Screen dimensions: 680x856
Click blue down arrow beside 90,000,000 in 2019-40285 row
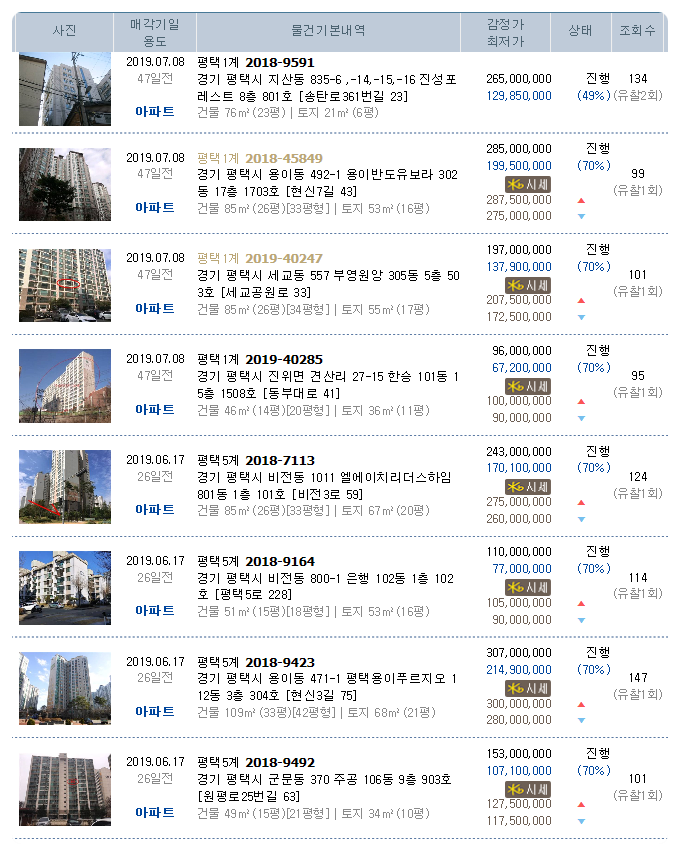581,418
